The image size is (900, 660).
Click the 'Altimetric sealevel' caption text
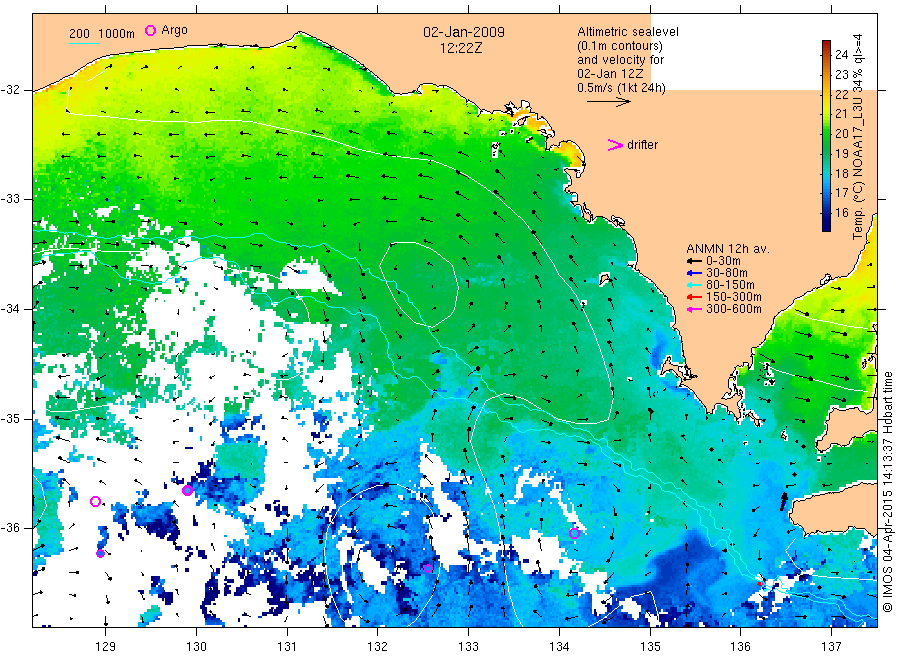pyautogui.click(x=628, y=32)
